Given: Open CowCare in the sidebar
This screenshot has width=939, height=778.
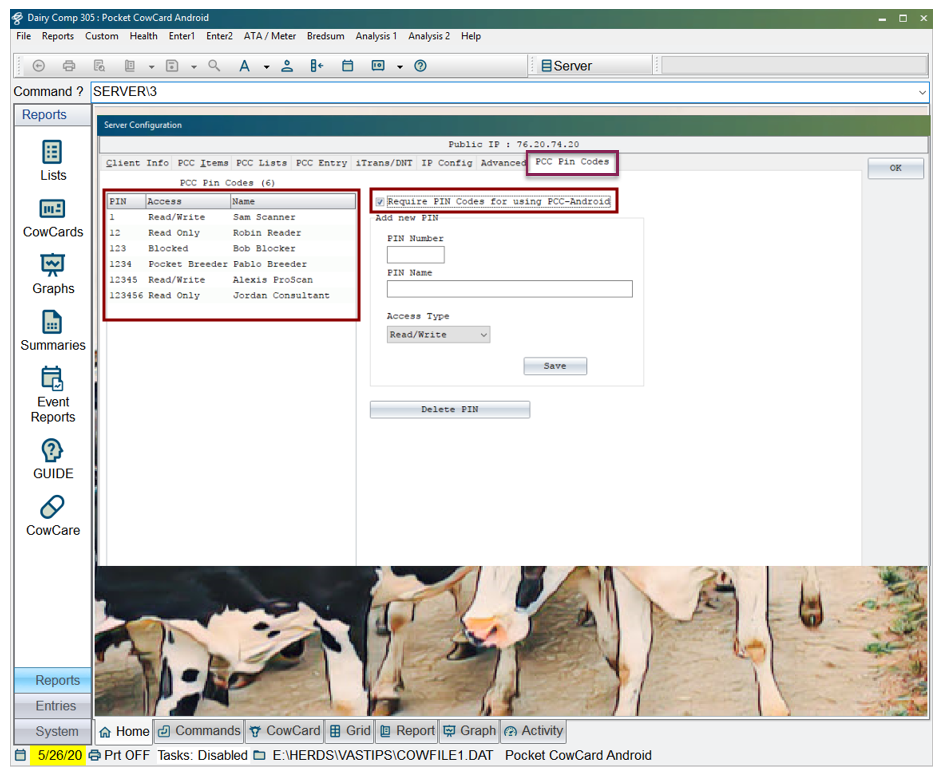Looking at the screenshot, I should [53, 516].
